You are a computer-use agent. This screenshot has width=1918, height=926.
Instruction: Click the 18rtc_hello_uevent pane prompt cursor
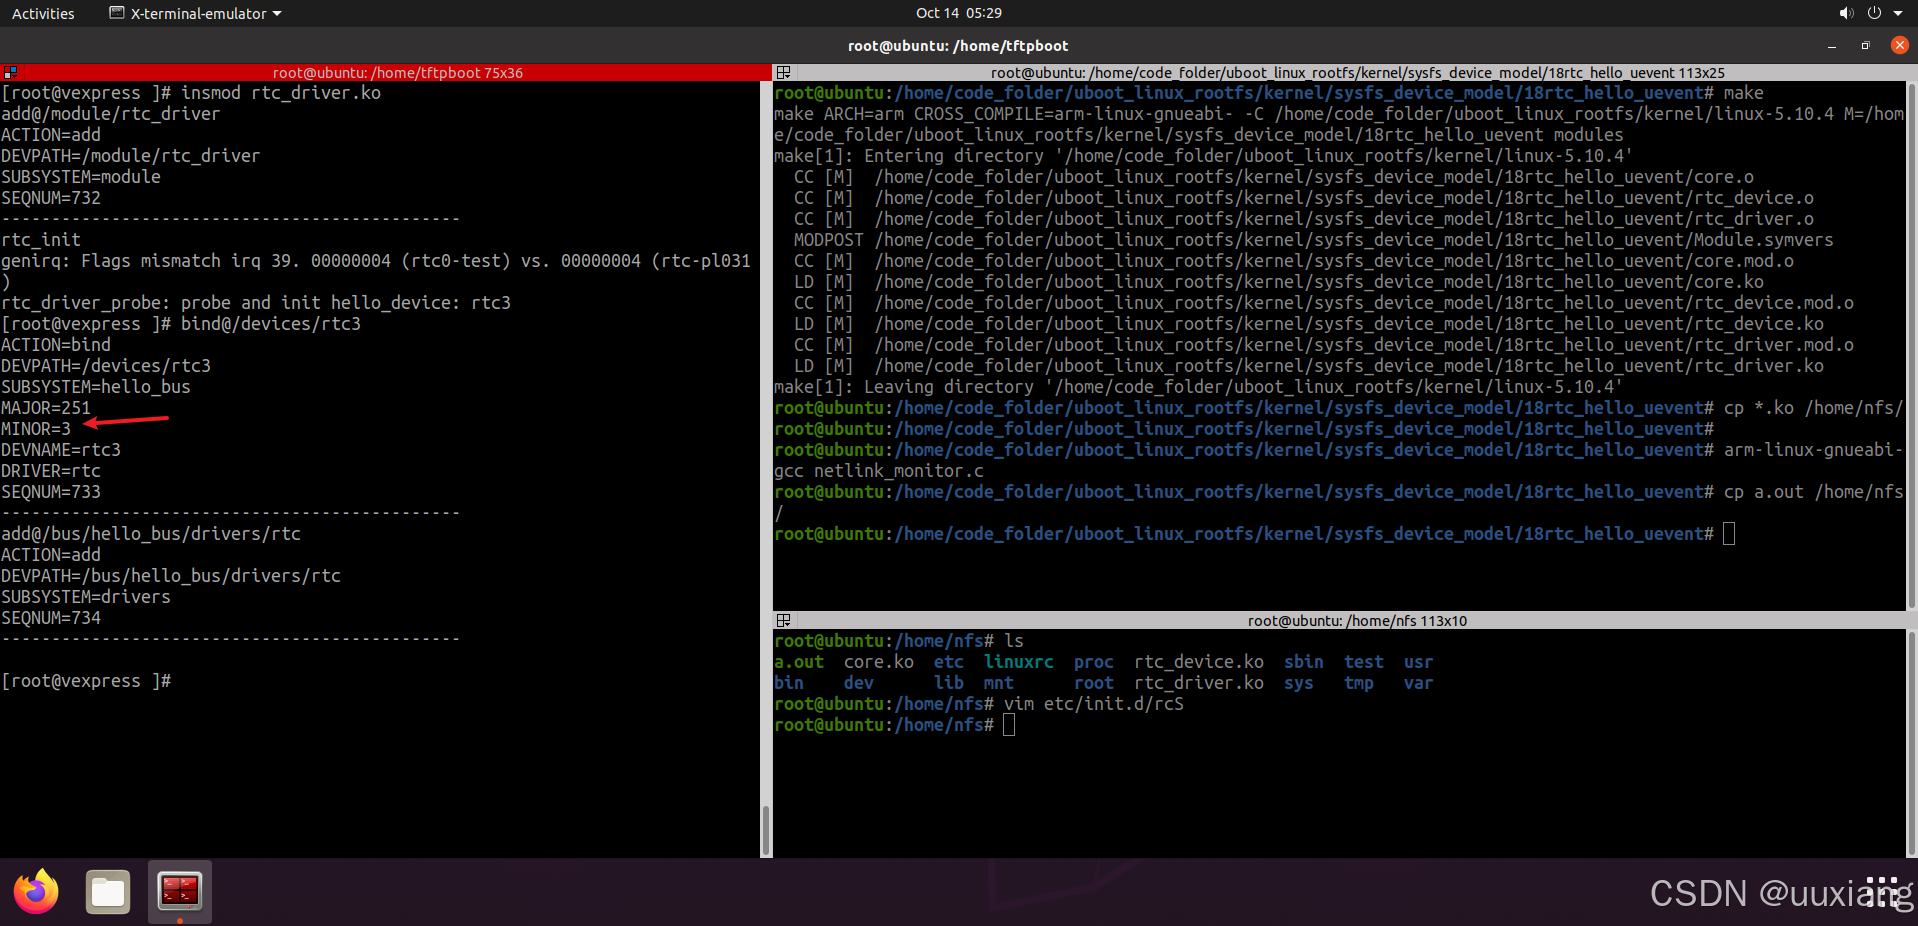[x=1729, y=534]
